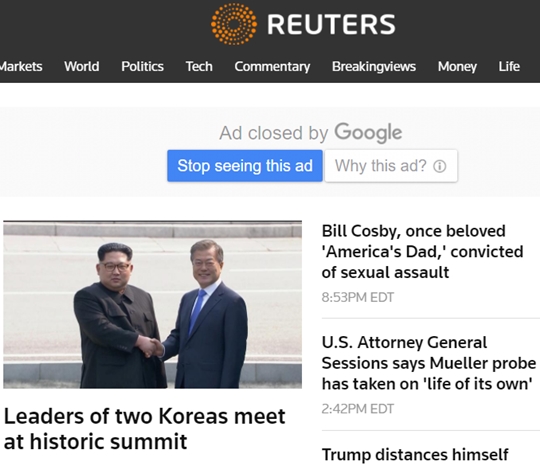
Task: Select the Tech navigation item
Action: [x=199, y=66]
